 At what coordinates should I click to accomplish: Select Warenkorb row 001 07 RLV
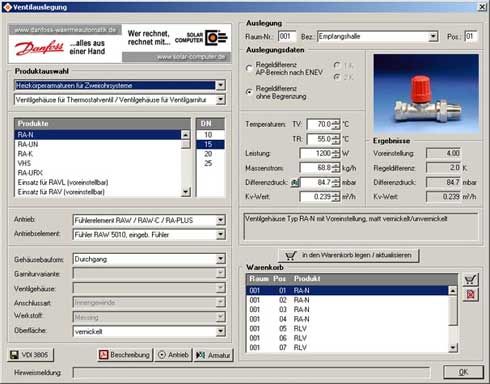(347, 347)
